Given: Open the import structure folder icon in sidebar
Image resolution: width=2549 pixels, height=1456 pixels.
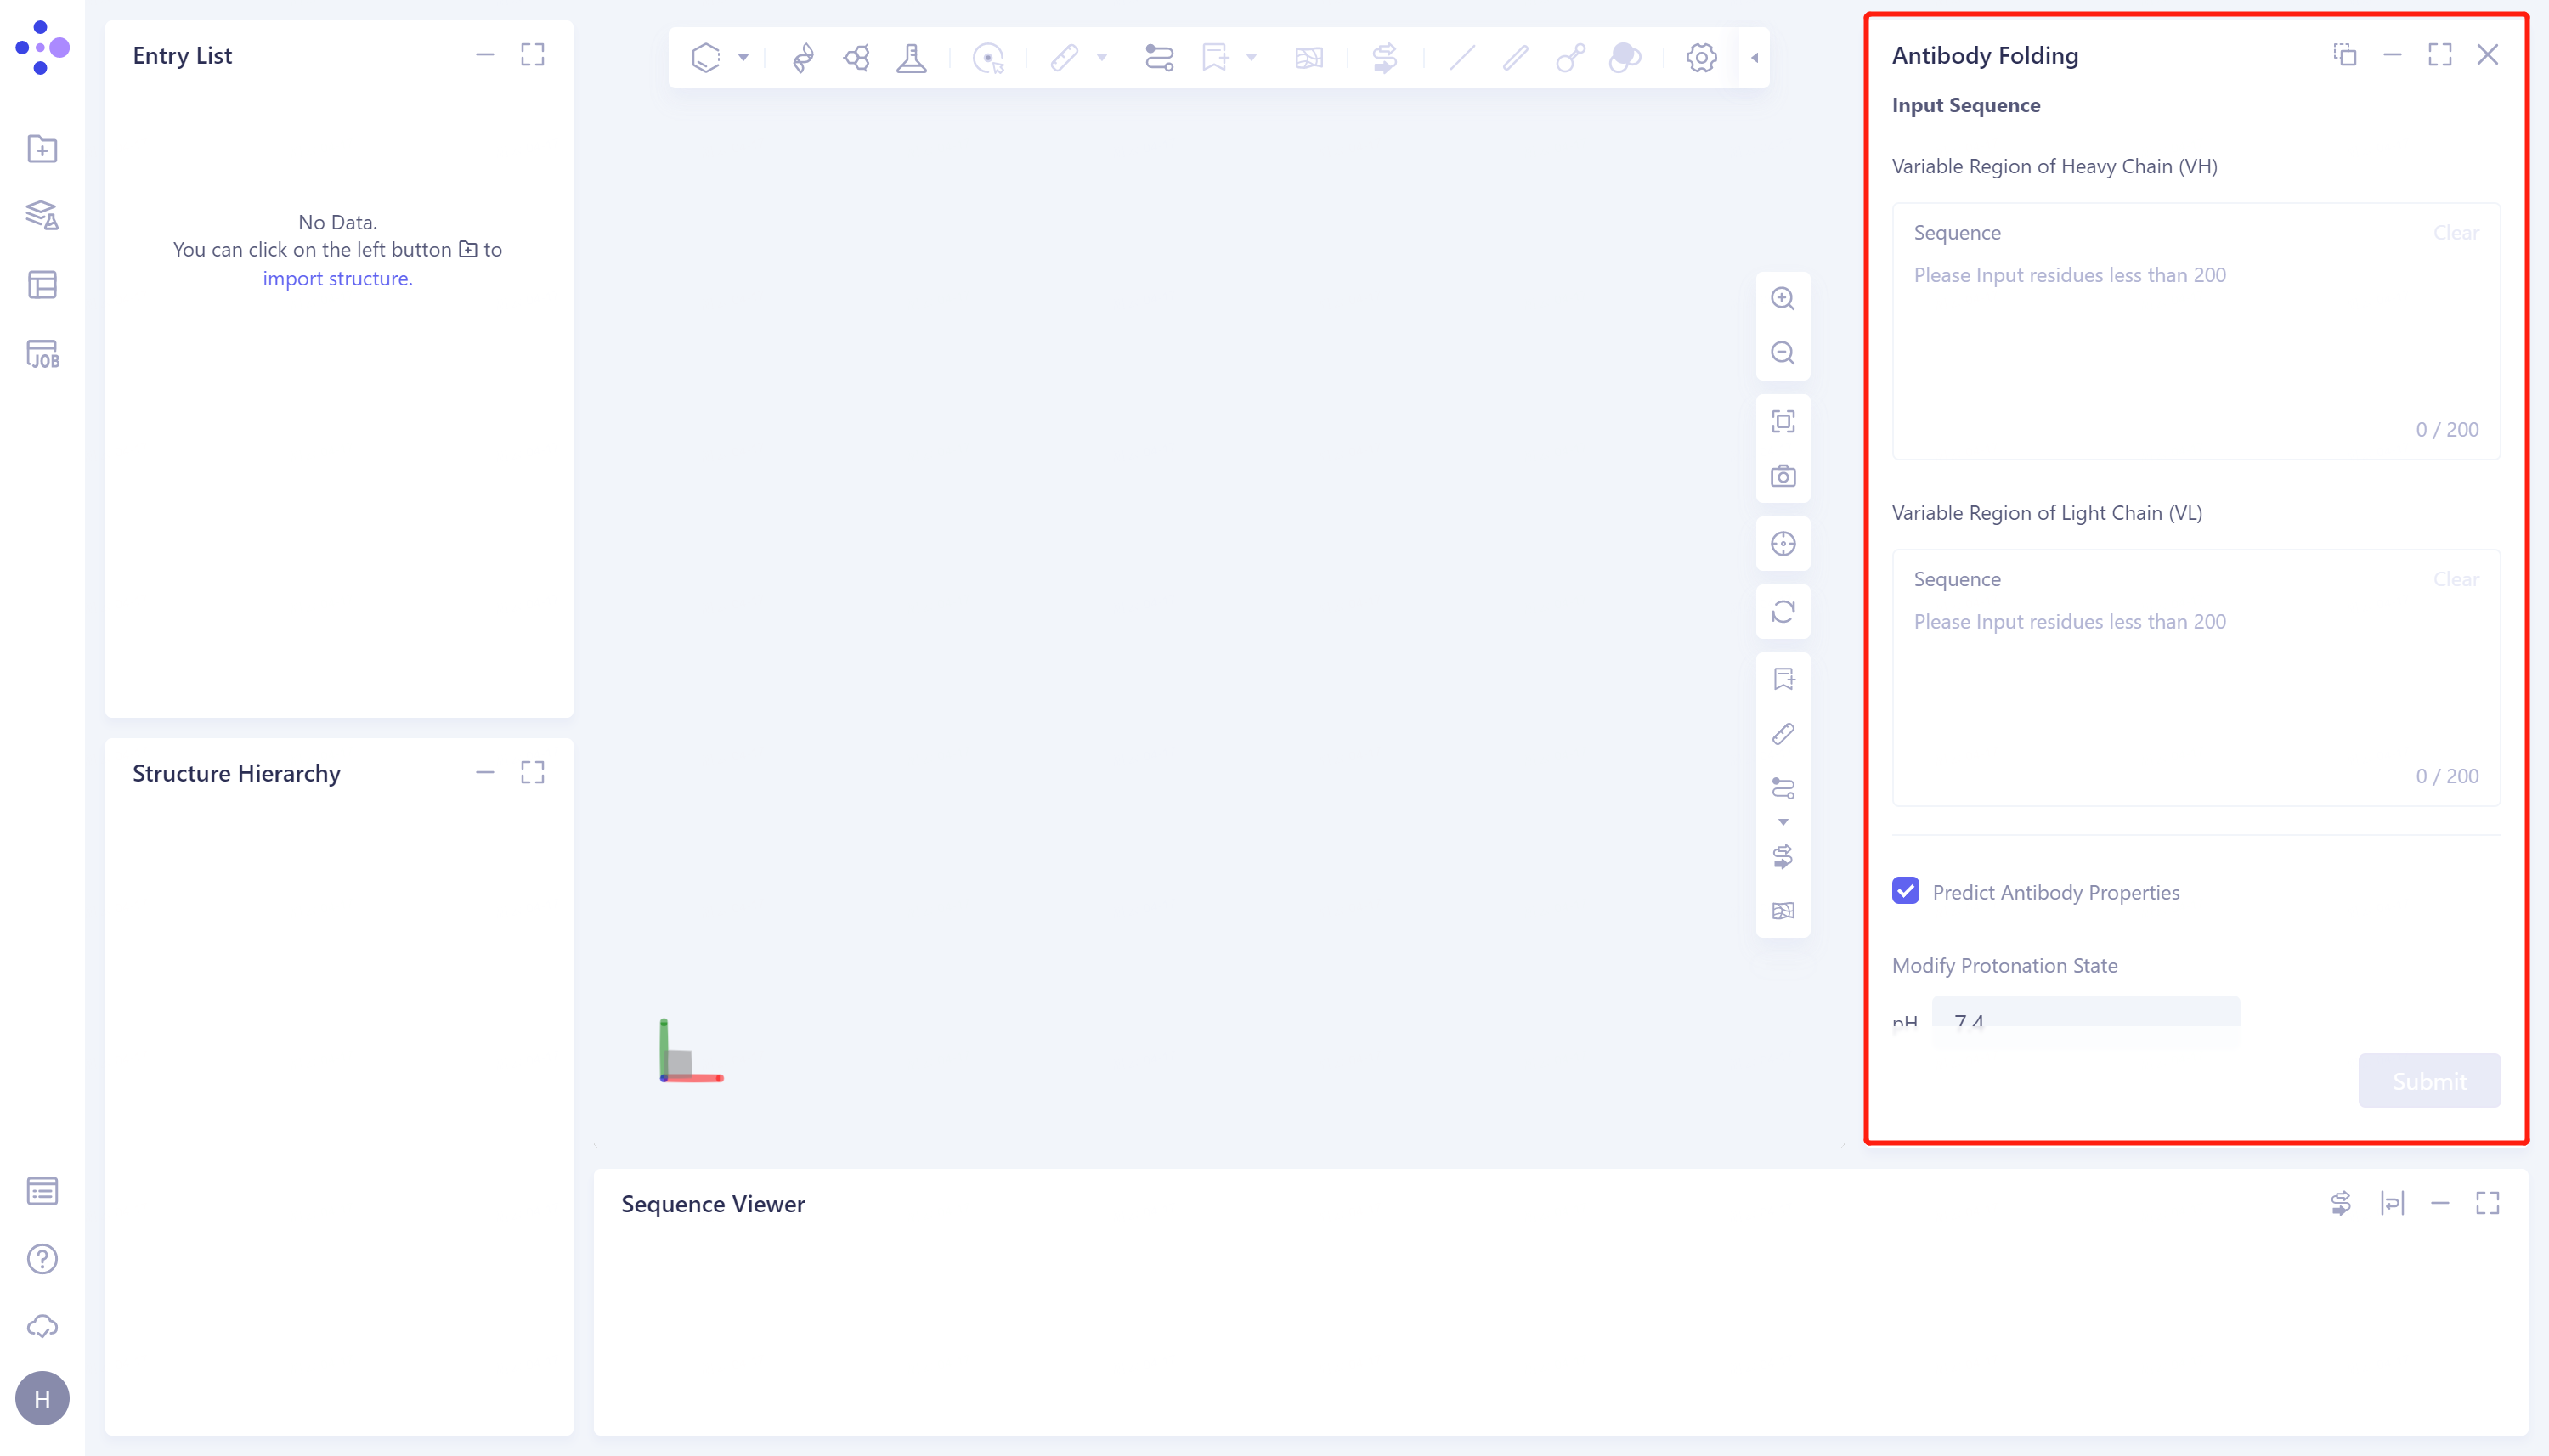Looking at the screenshot, I should 42,149.
